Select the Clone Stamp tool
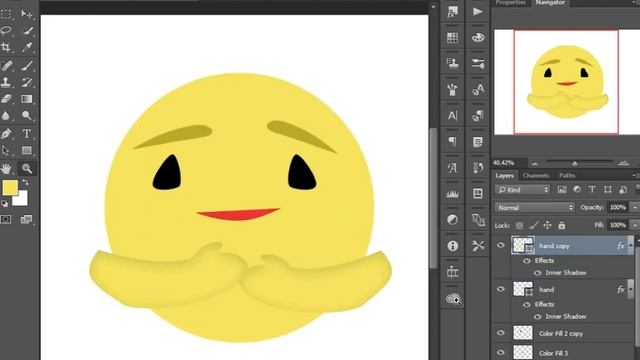Screen dimensions: 640x360 point(6,82)
